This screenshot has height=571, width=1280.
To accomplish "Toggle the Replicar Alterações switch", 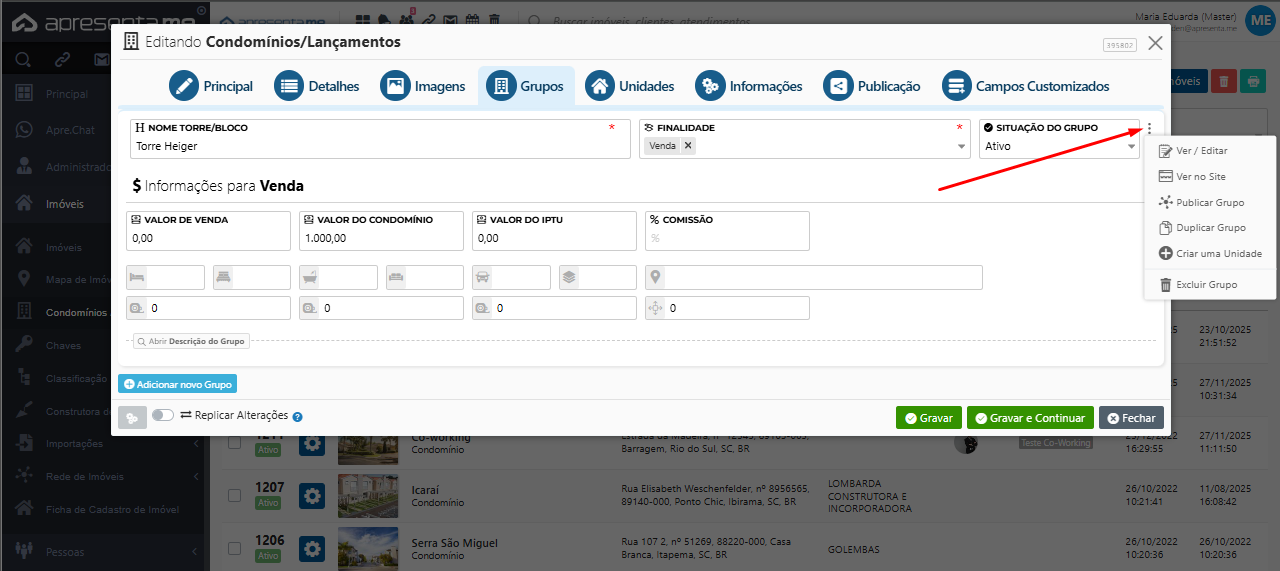I will pyautogui.click(x=163, y=416).
